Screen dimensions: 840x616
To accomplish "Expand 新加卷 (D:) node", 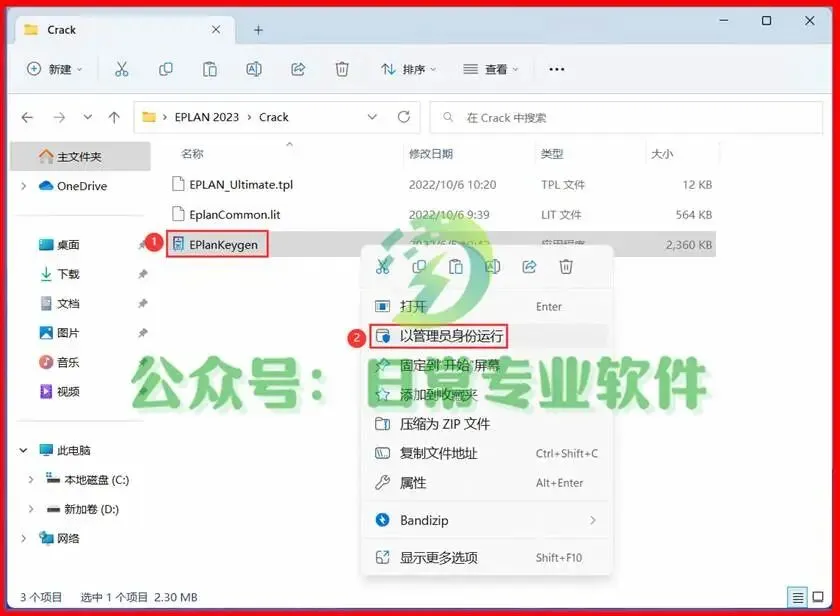I will [x=31, y=509].
